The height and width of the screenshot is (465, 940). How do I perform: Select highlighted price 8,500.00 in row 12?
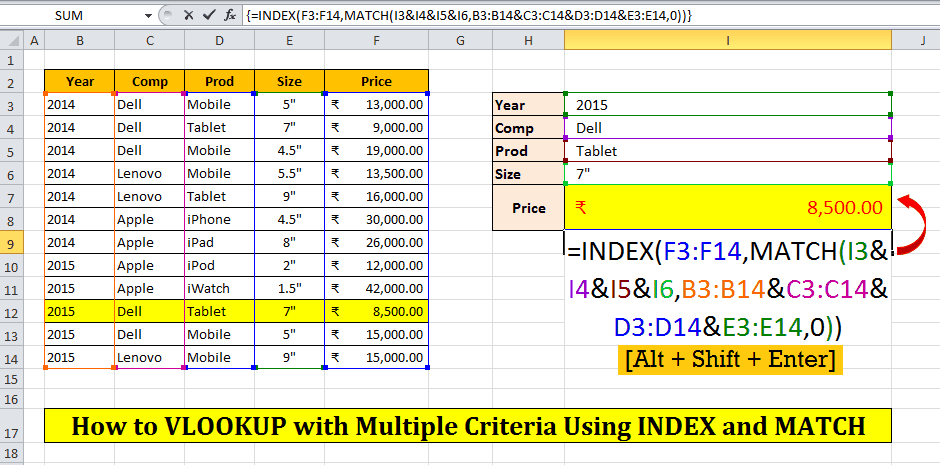pos(376,312)
